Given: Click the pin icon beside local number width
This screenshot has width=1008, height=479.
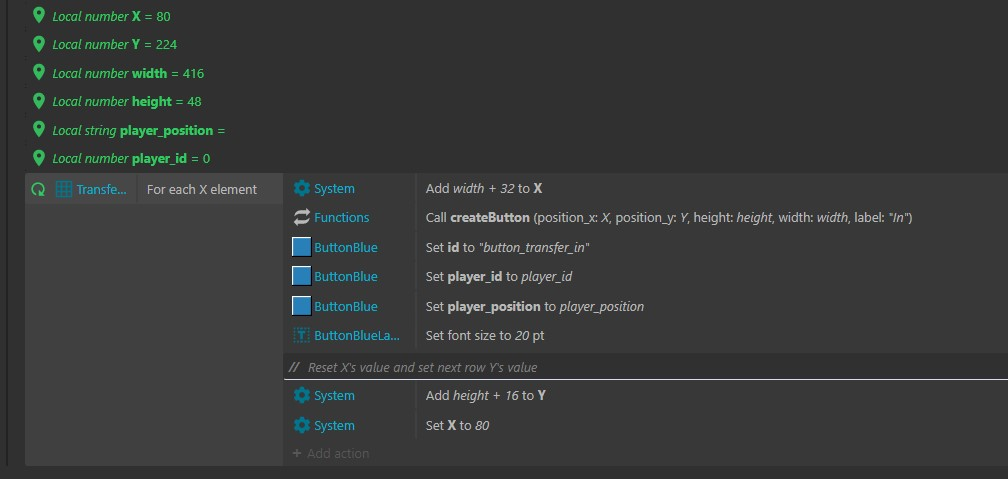Looking at the screenshot, I should click(39, 73).
